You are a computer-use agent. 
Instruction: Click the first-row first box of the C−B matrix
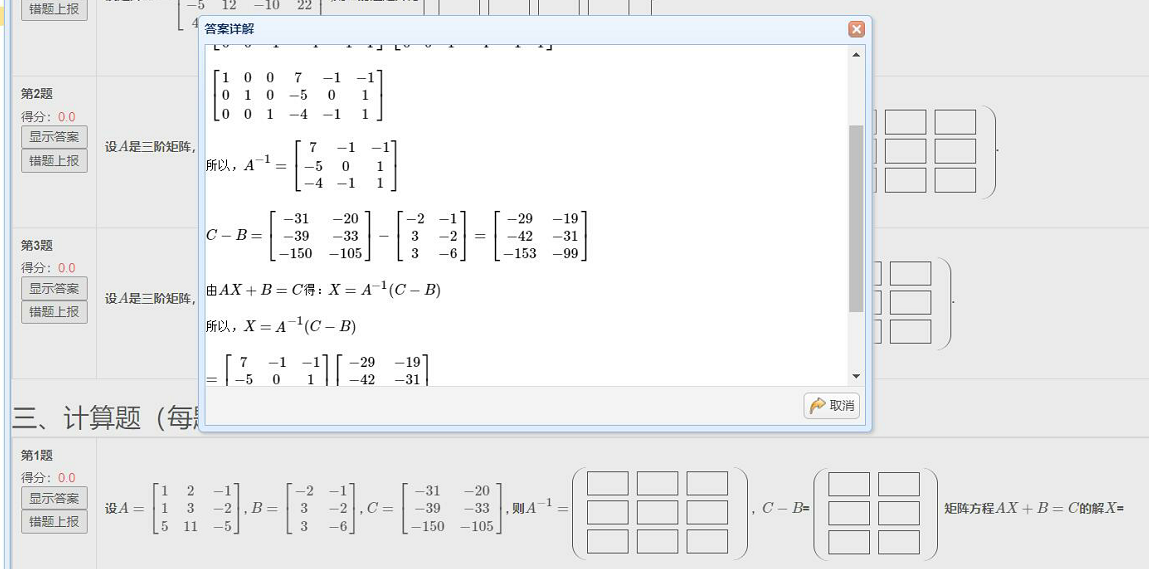[849, 484]
